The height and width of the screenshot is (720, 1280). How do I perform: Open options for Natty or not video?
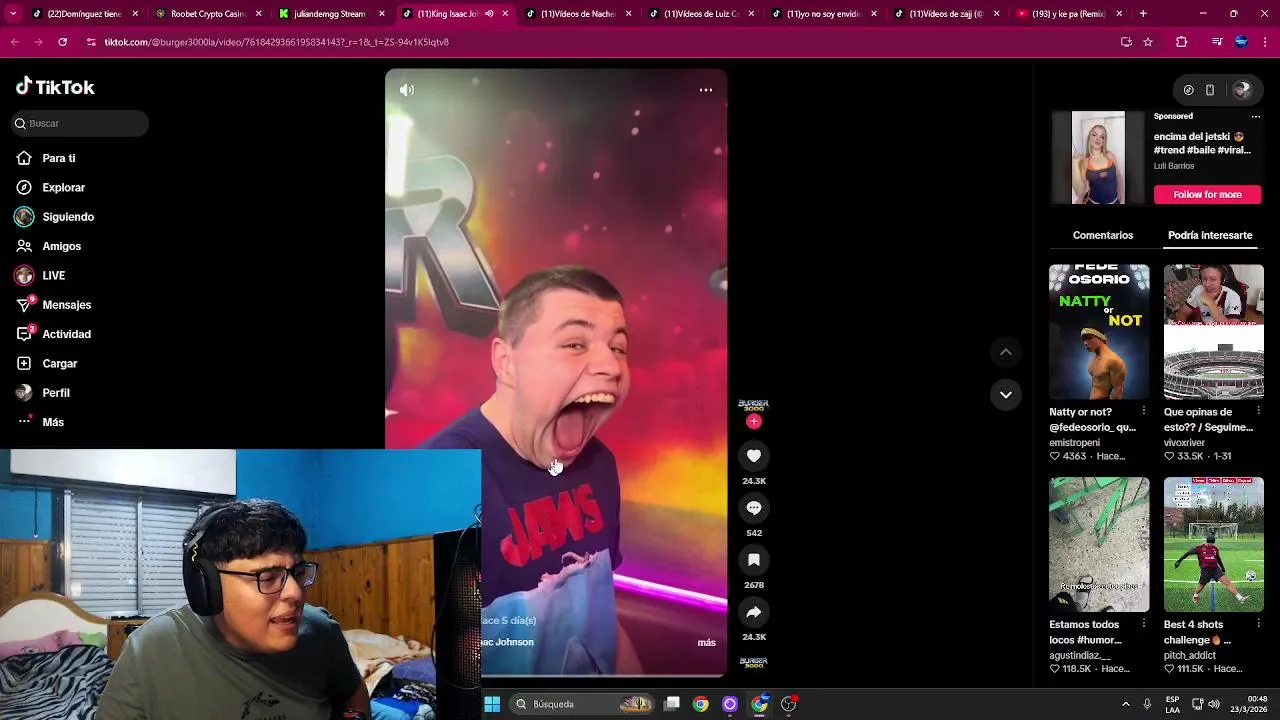point(1144,411)
